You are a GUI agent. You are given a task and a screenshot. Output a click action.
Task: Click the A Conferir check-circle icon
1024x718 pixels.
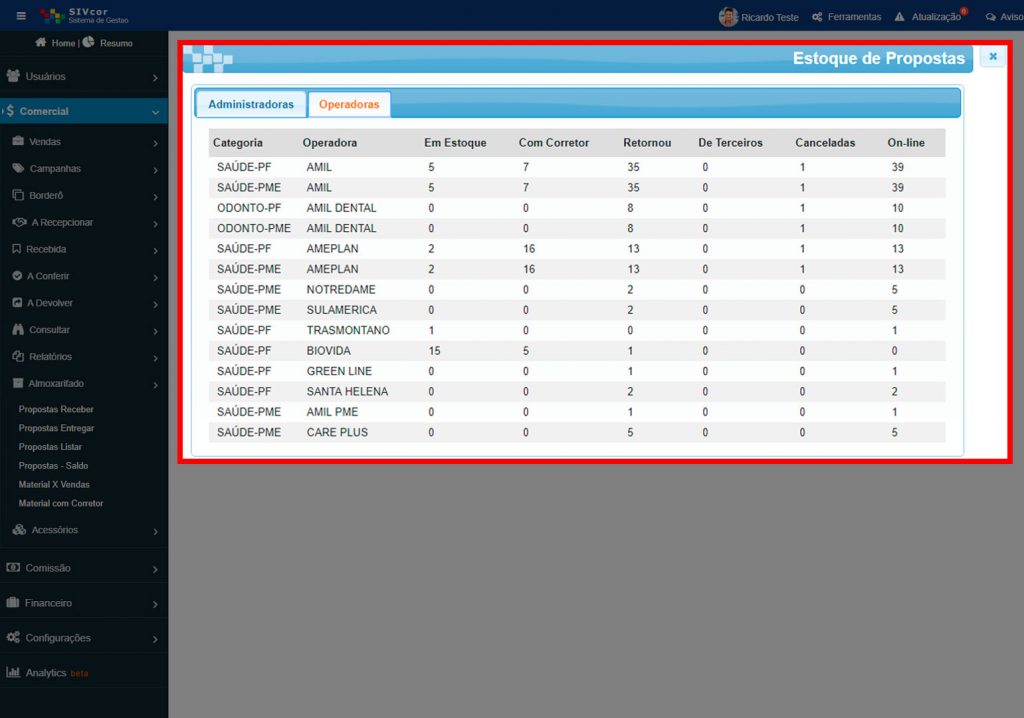(x=18, y=276)
